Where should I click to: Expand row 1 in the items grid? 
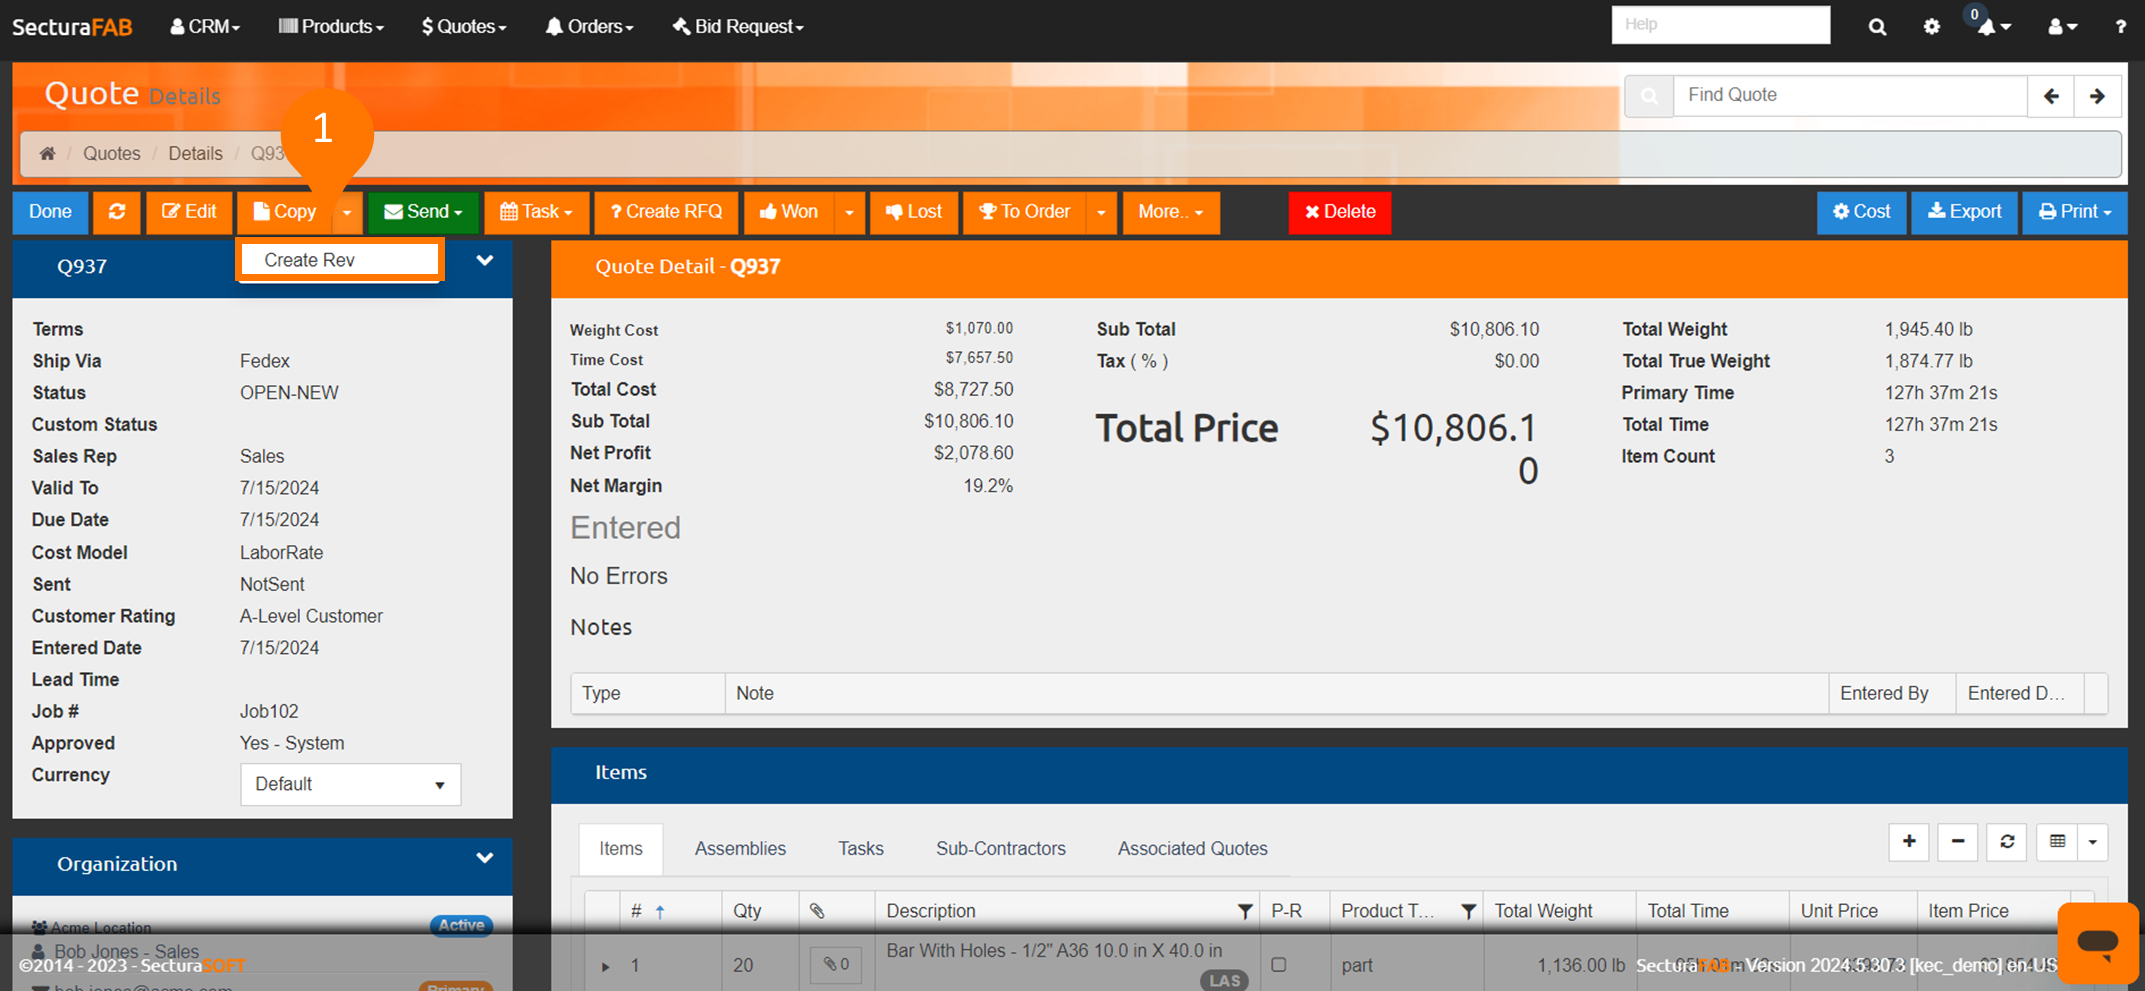click(x=605, y=966)
